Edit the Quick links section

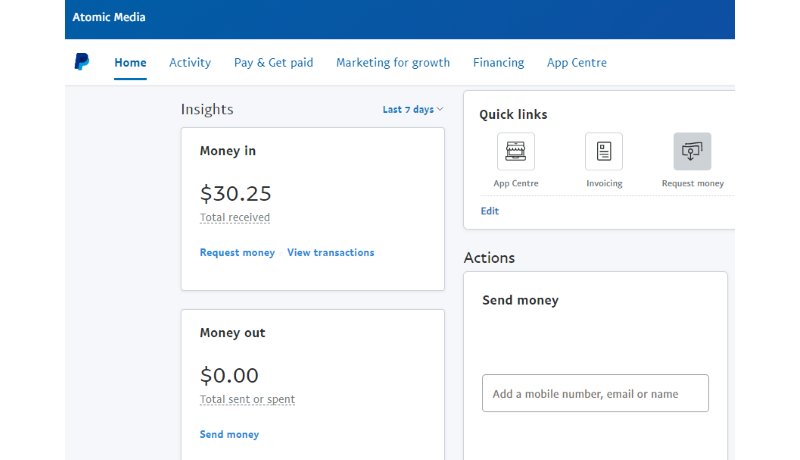click(x=489, y=211)
